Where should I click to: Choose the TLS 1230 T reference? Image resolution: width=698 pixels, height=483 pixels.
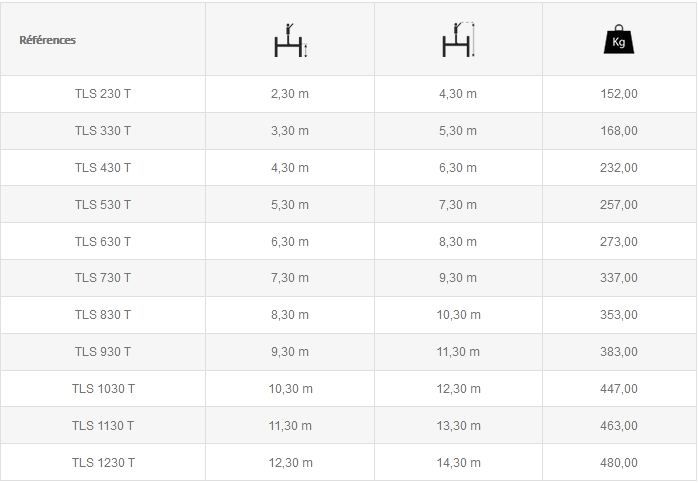tap(103, 463)
